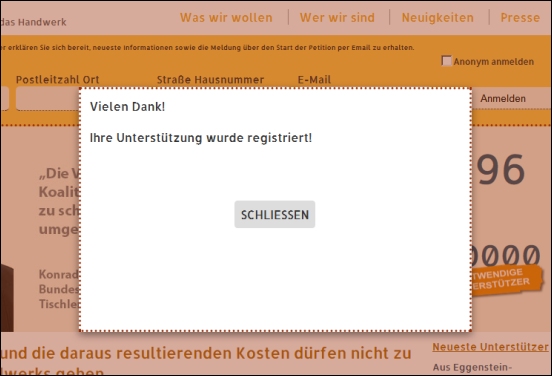This screenshot has height=376, width=552.
Task: Select the 'Straße Hausnummer' field label
Action: point(210,80)
